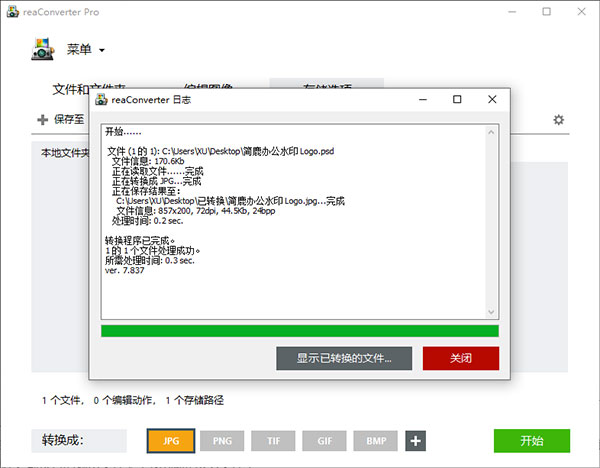Click the log line '正在转换成 JPG...完成'

[x=157, y=181]
